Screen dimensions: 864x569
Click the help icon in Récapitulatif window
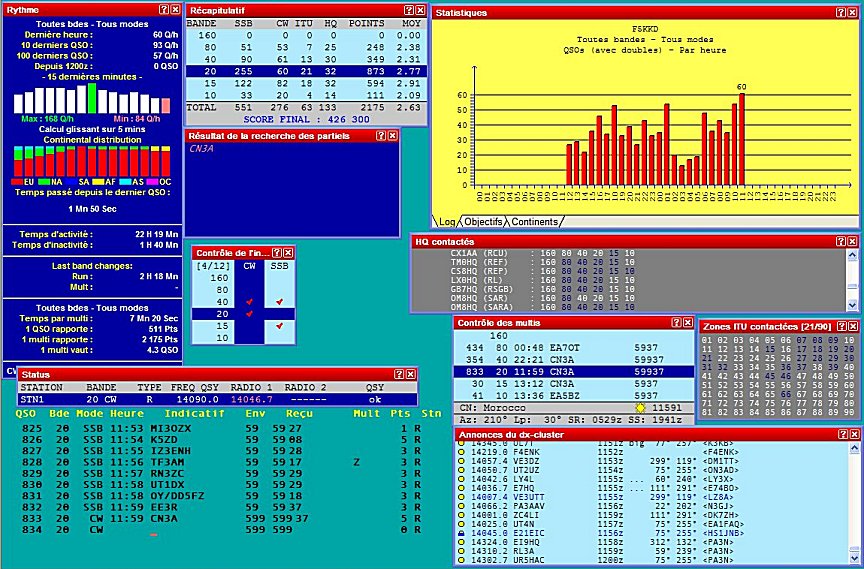(410, 8)
